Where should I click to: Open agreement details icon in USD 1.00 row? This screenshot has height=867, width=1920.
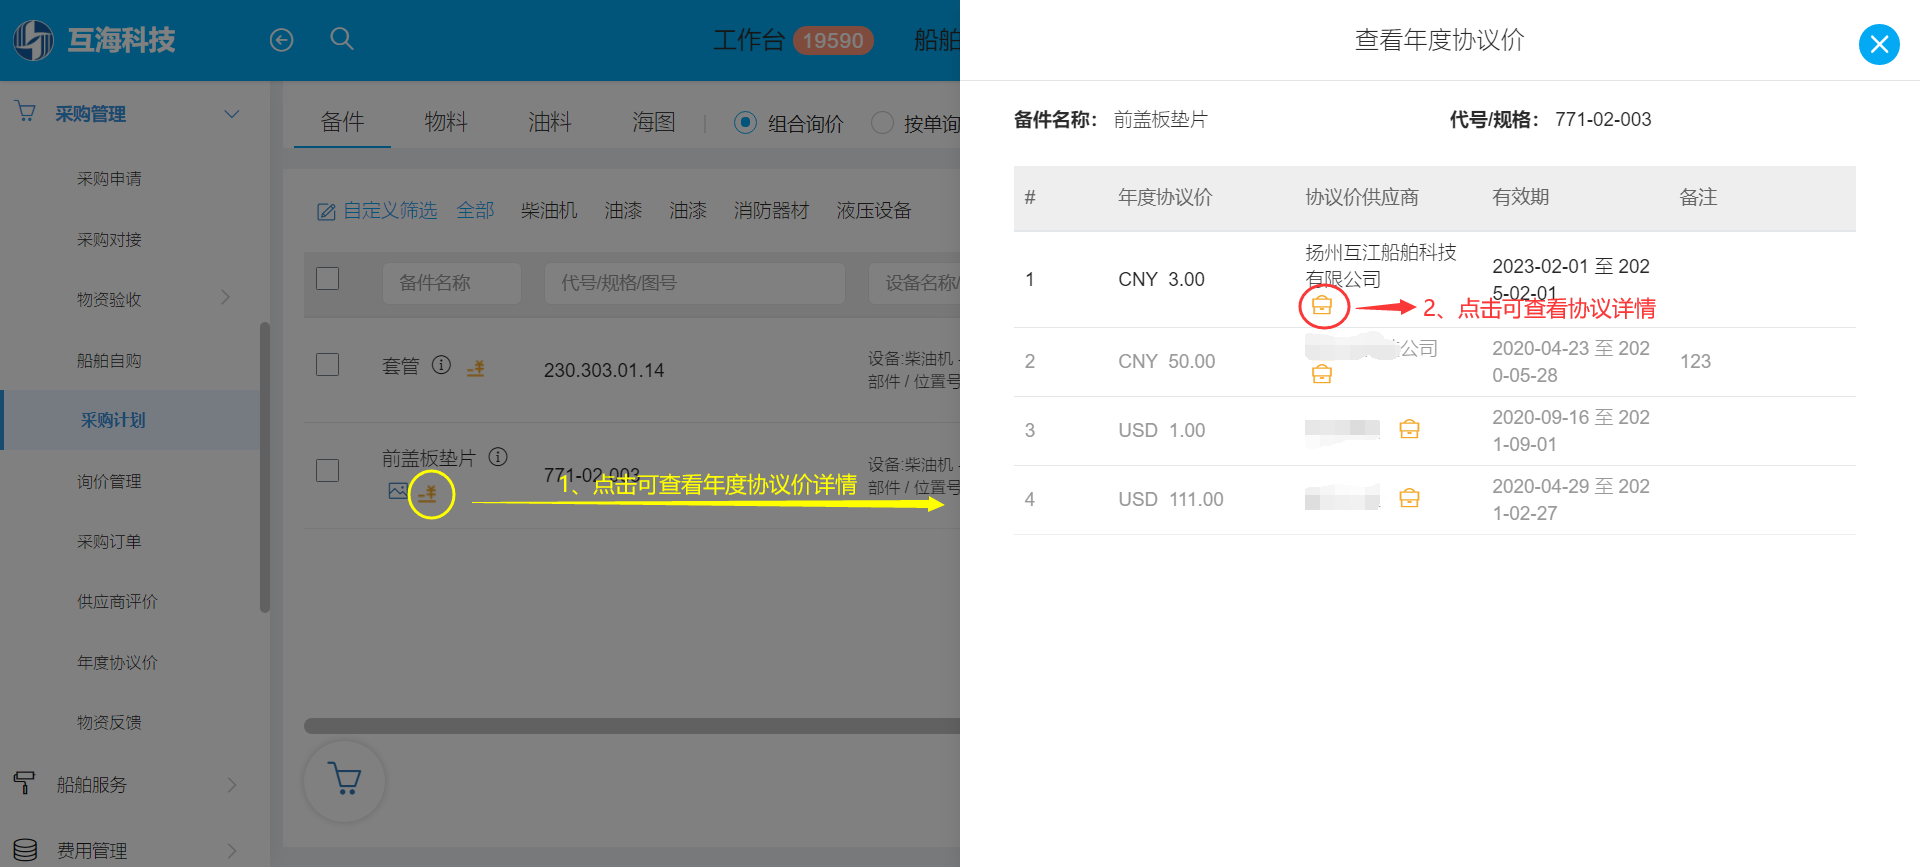point(1409,429)
